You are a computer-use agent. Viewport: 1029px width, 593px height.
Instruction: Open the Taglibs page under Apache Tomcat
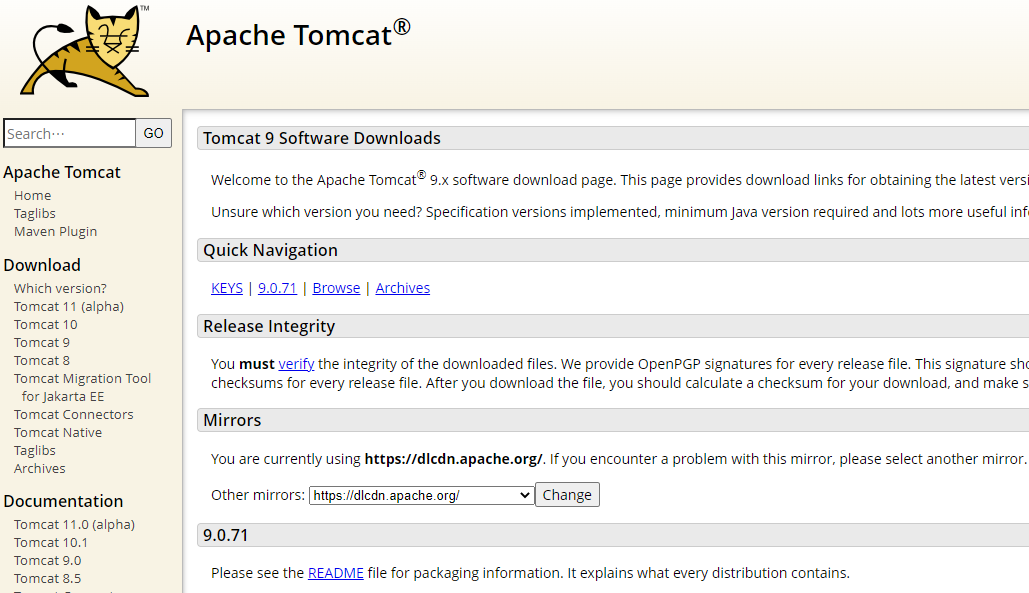tap(34, 213)
